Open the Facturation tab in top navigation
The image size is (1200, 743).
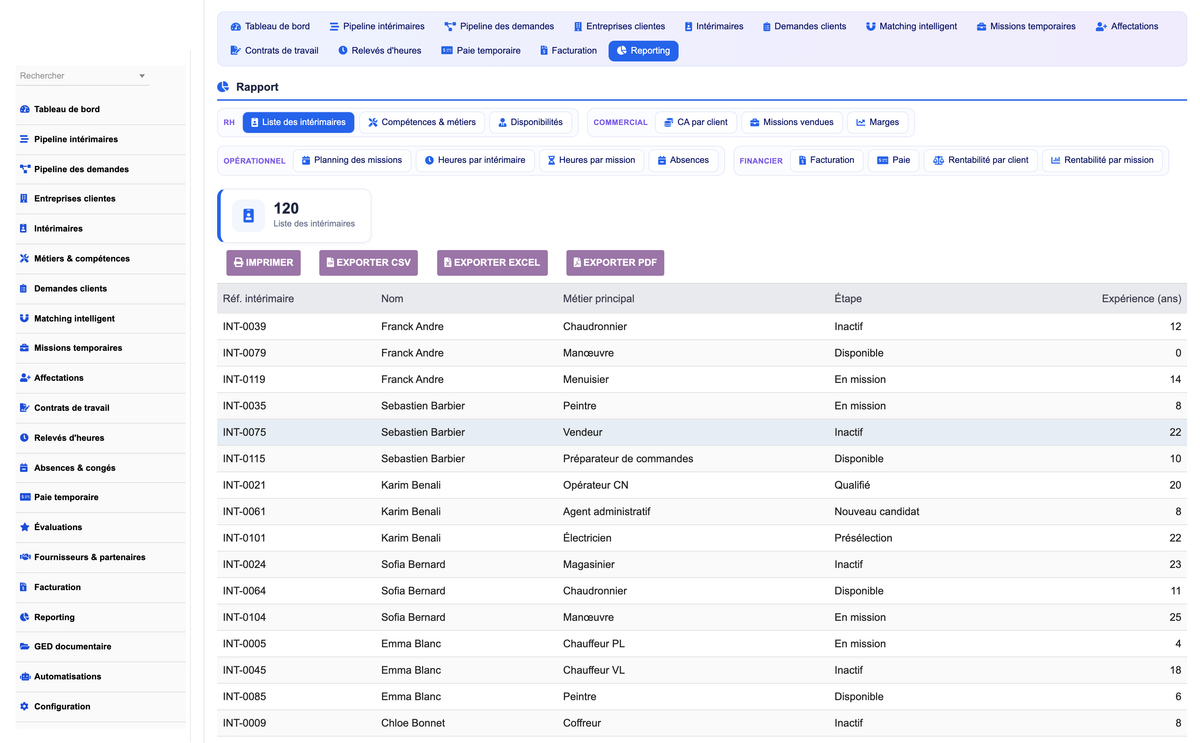point(568,50)
